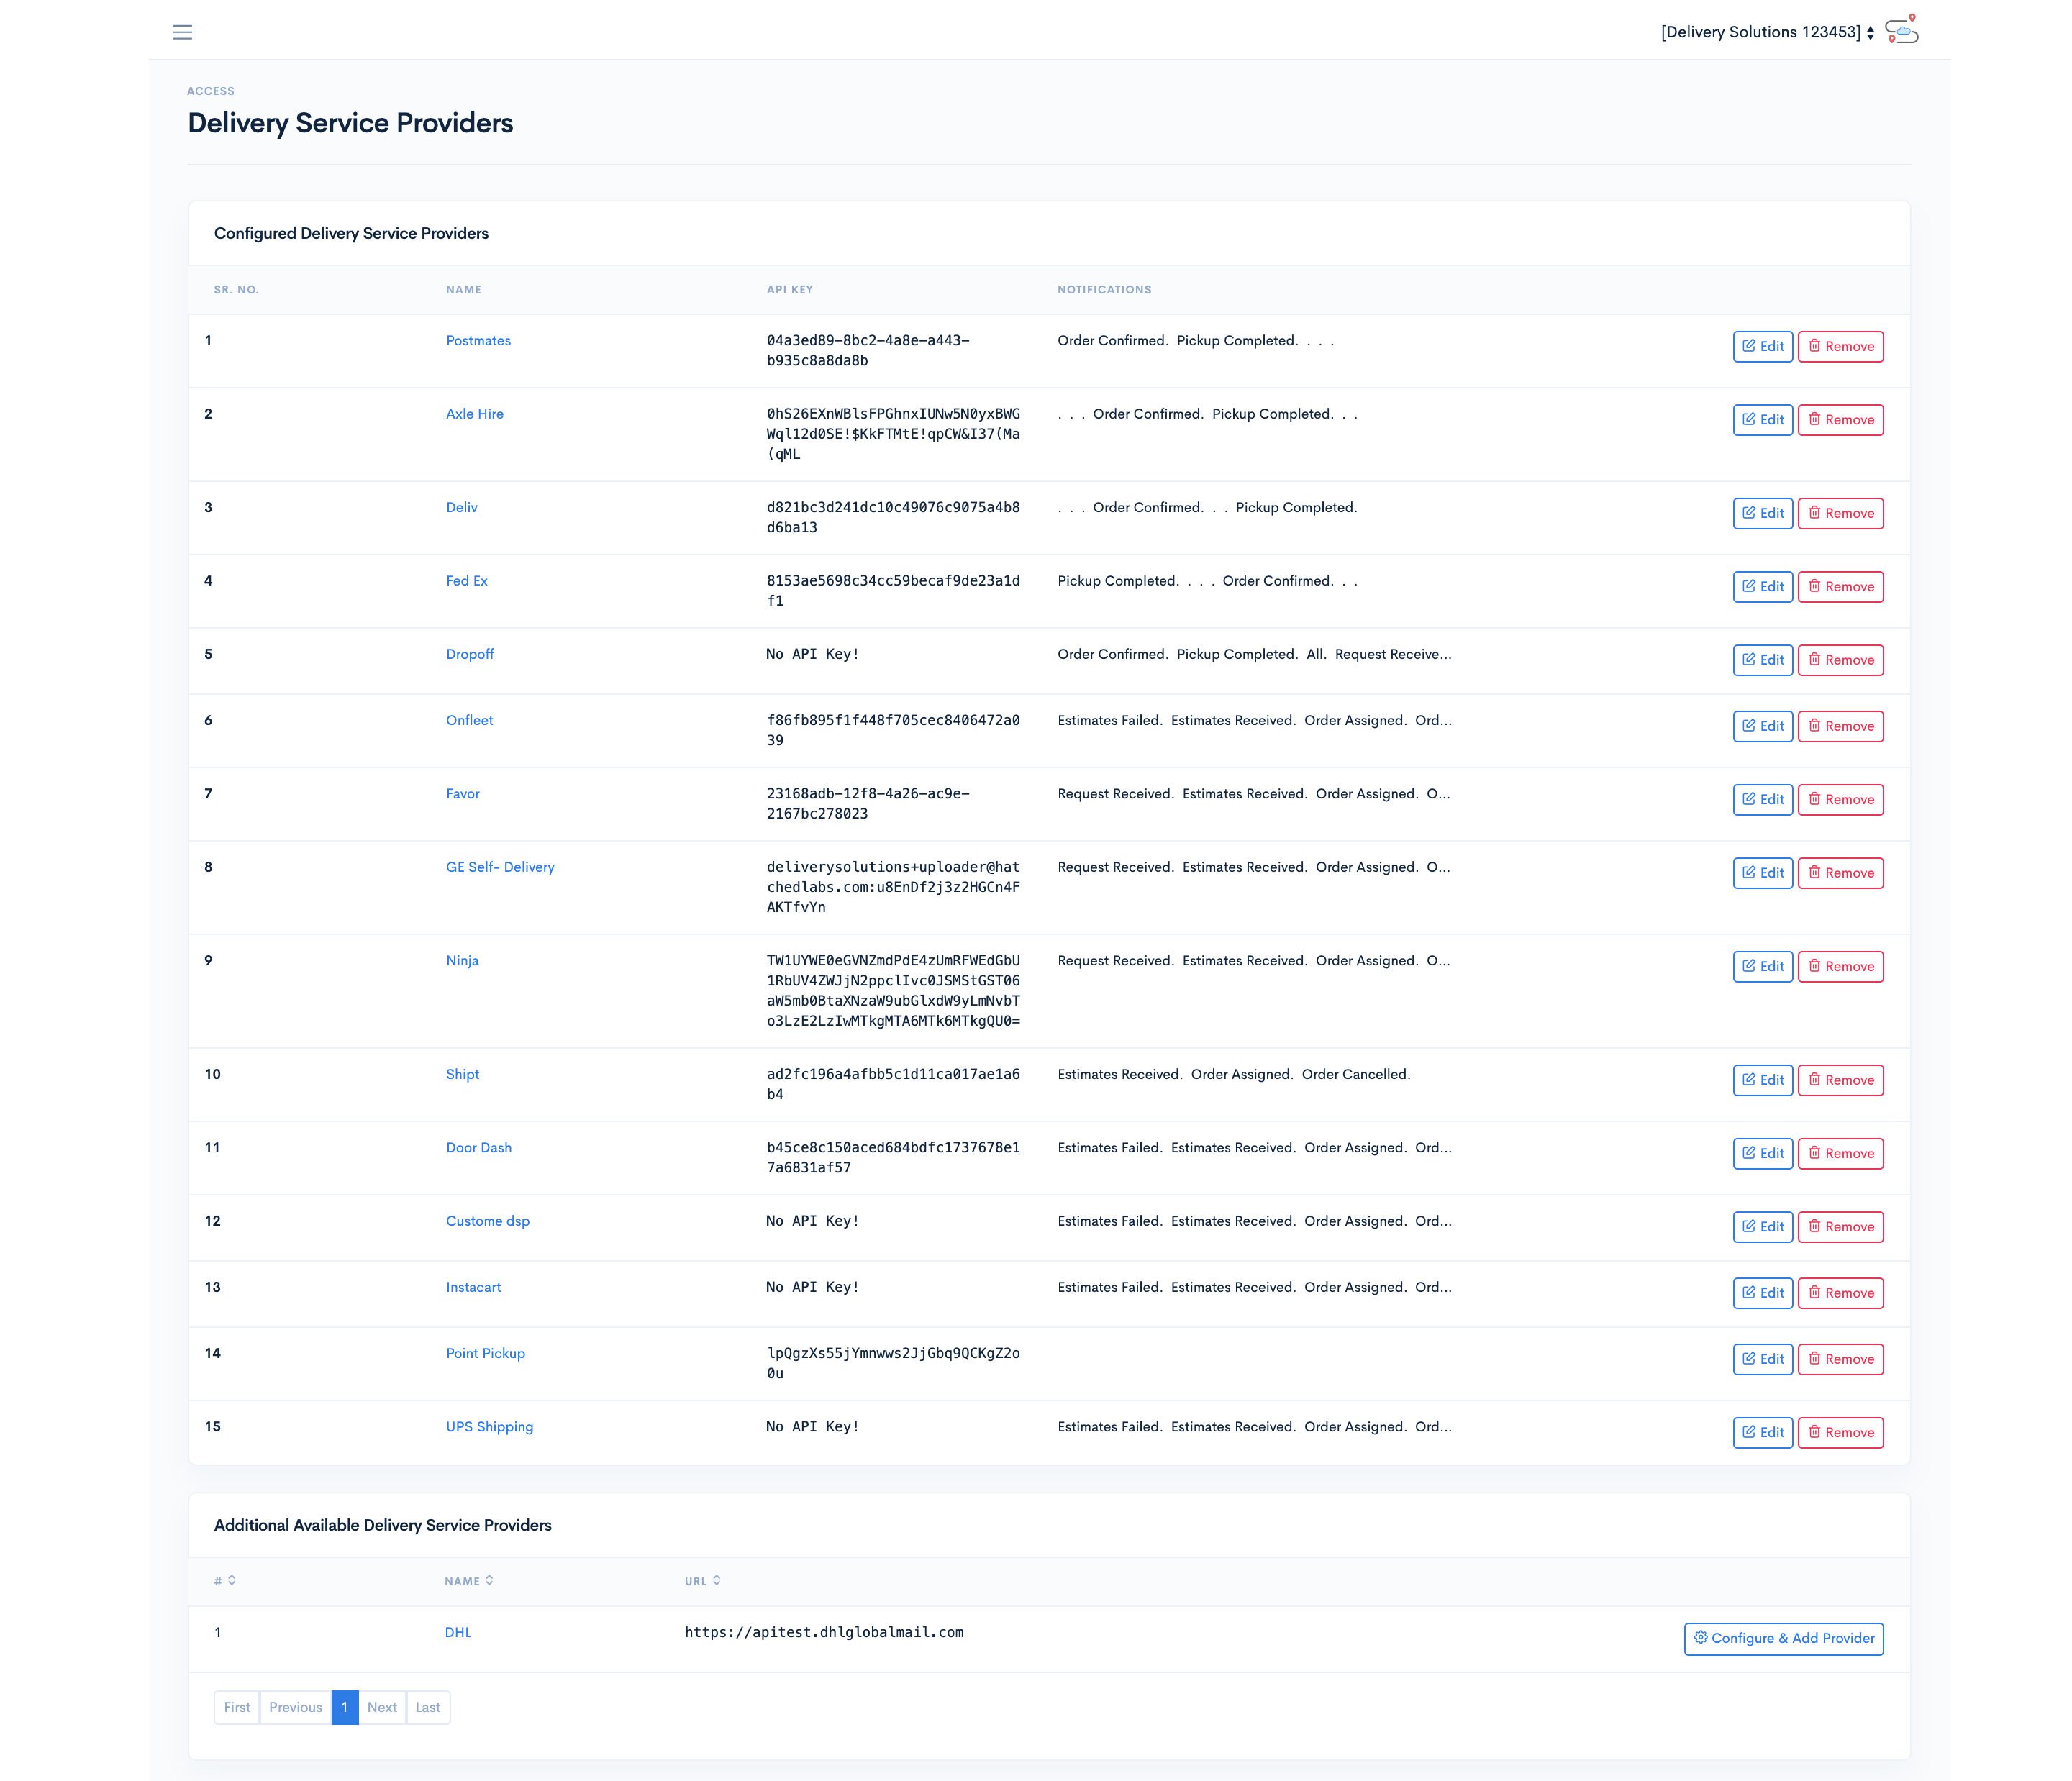Open the Onfleet provider link
Screen dimensions: 2072x1781
click(x=469, y=721)
